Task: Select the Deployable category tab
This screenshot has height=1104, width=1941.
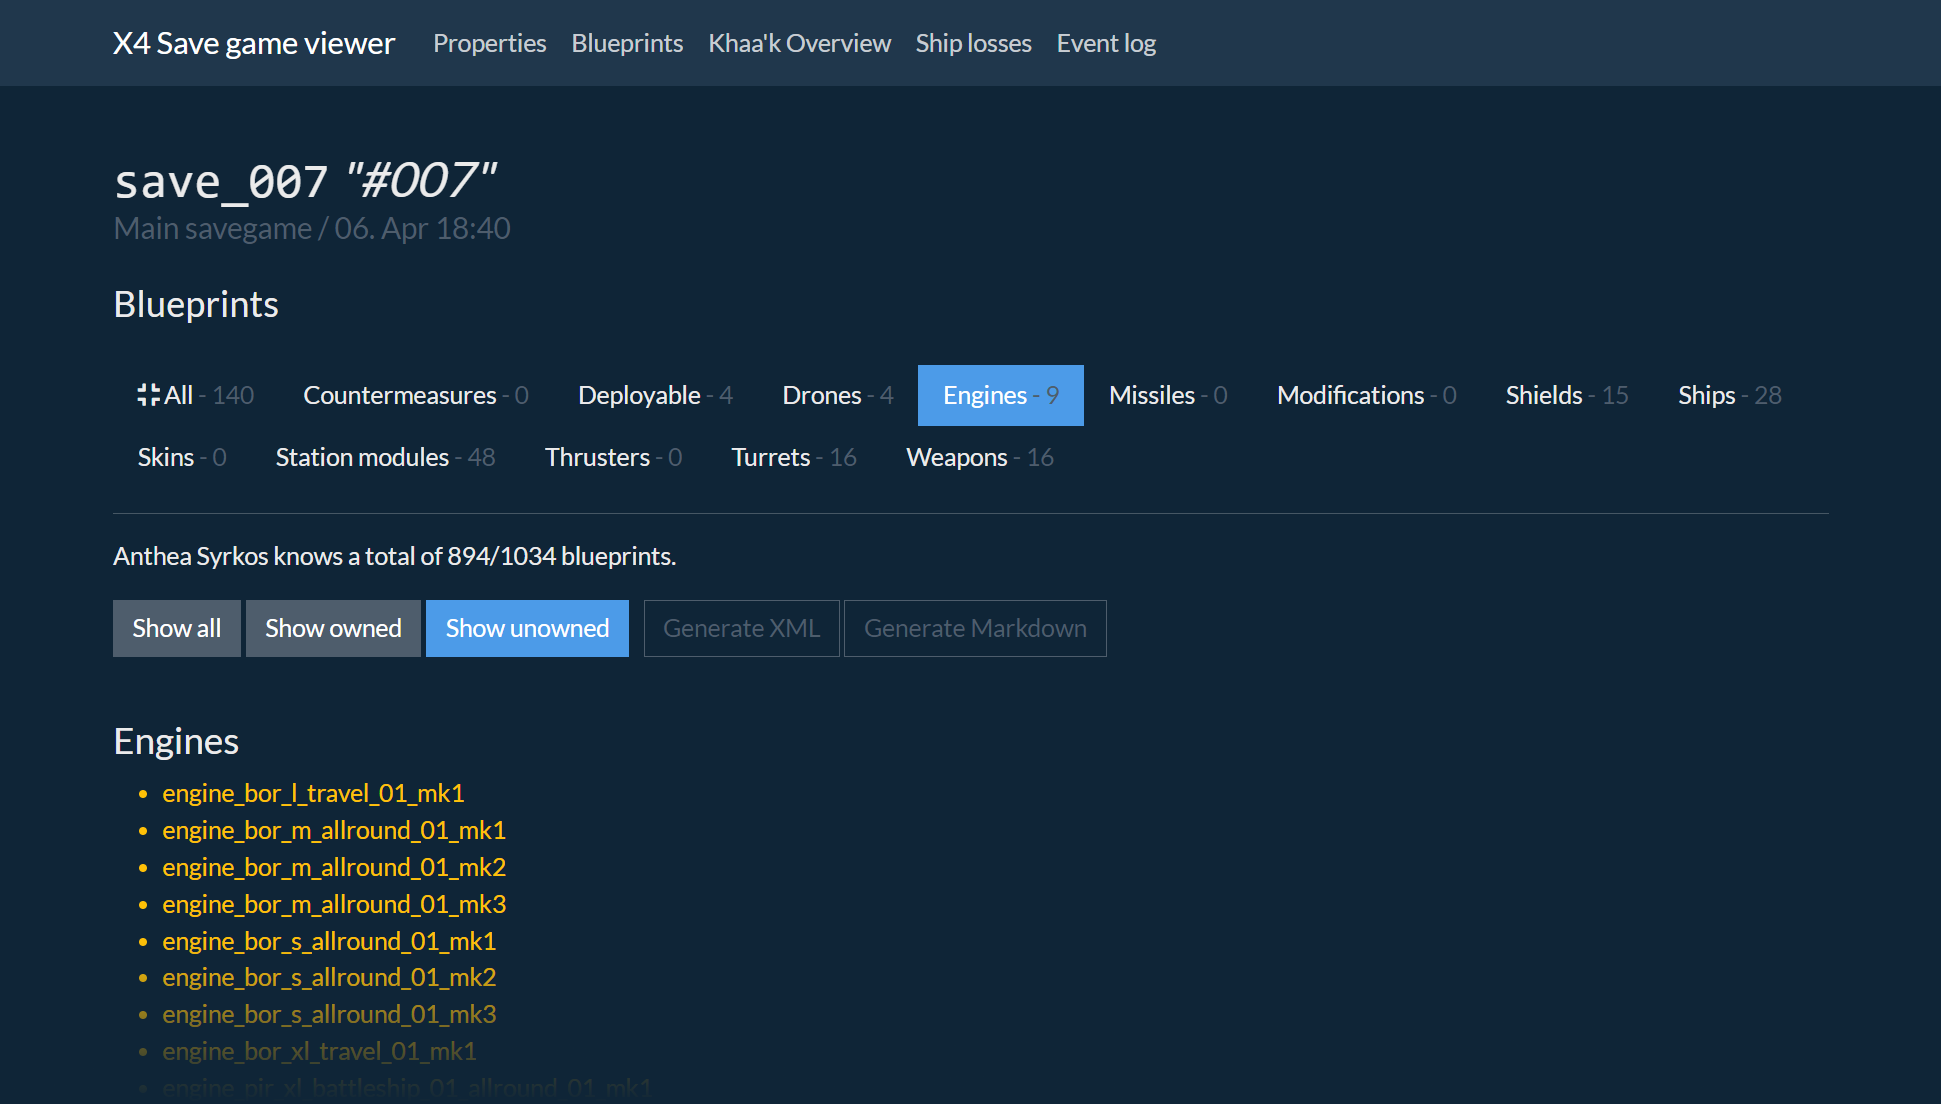Action: 655,395
